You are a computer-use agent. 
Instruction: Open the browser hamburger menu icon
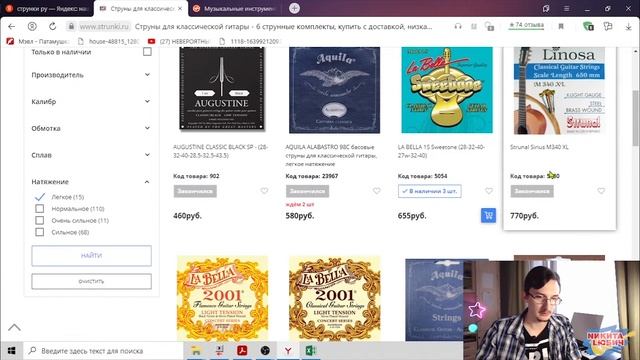(x=567, y=9)
